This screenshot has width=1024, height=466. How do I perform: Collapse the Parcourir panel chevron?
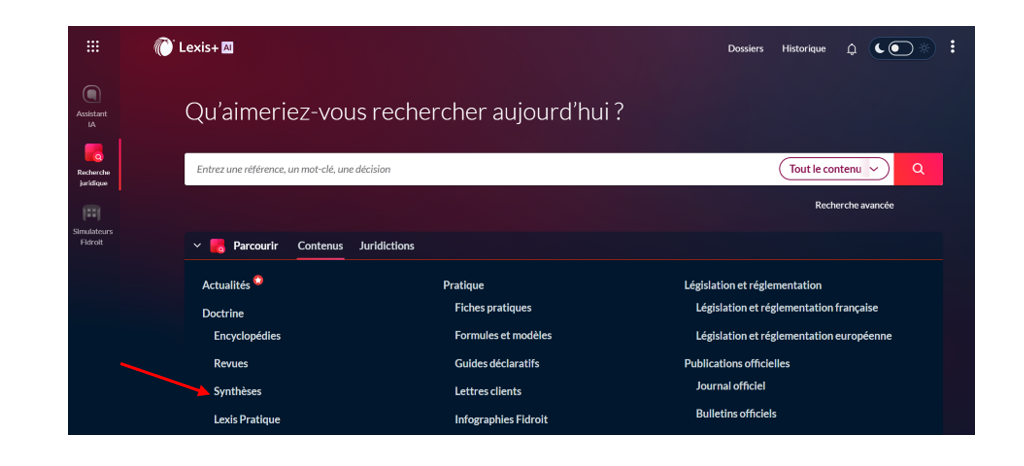click(x=197, y=246)
